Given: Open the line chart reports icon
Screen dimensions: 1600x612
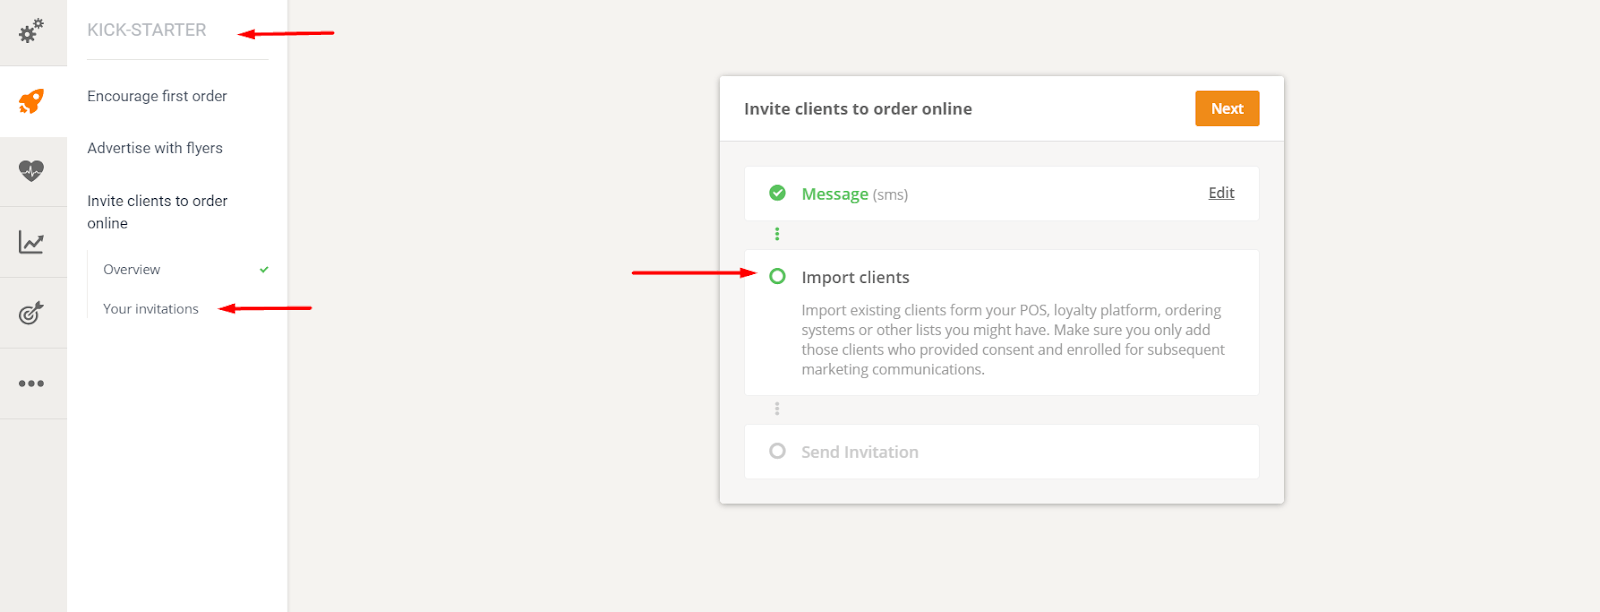Looking at the screenshot, I should point(32,242).
